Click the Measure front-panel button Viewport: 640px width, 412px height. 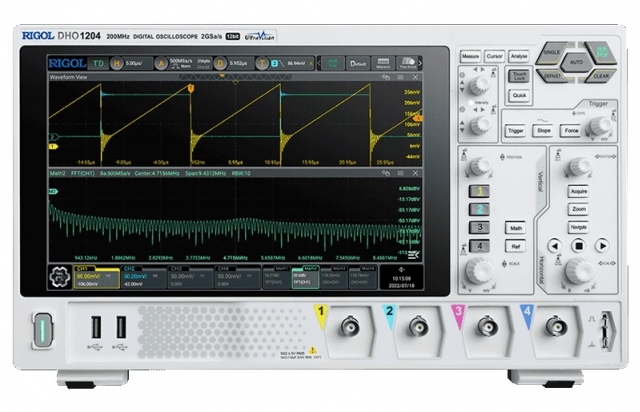tap(470, 56)
